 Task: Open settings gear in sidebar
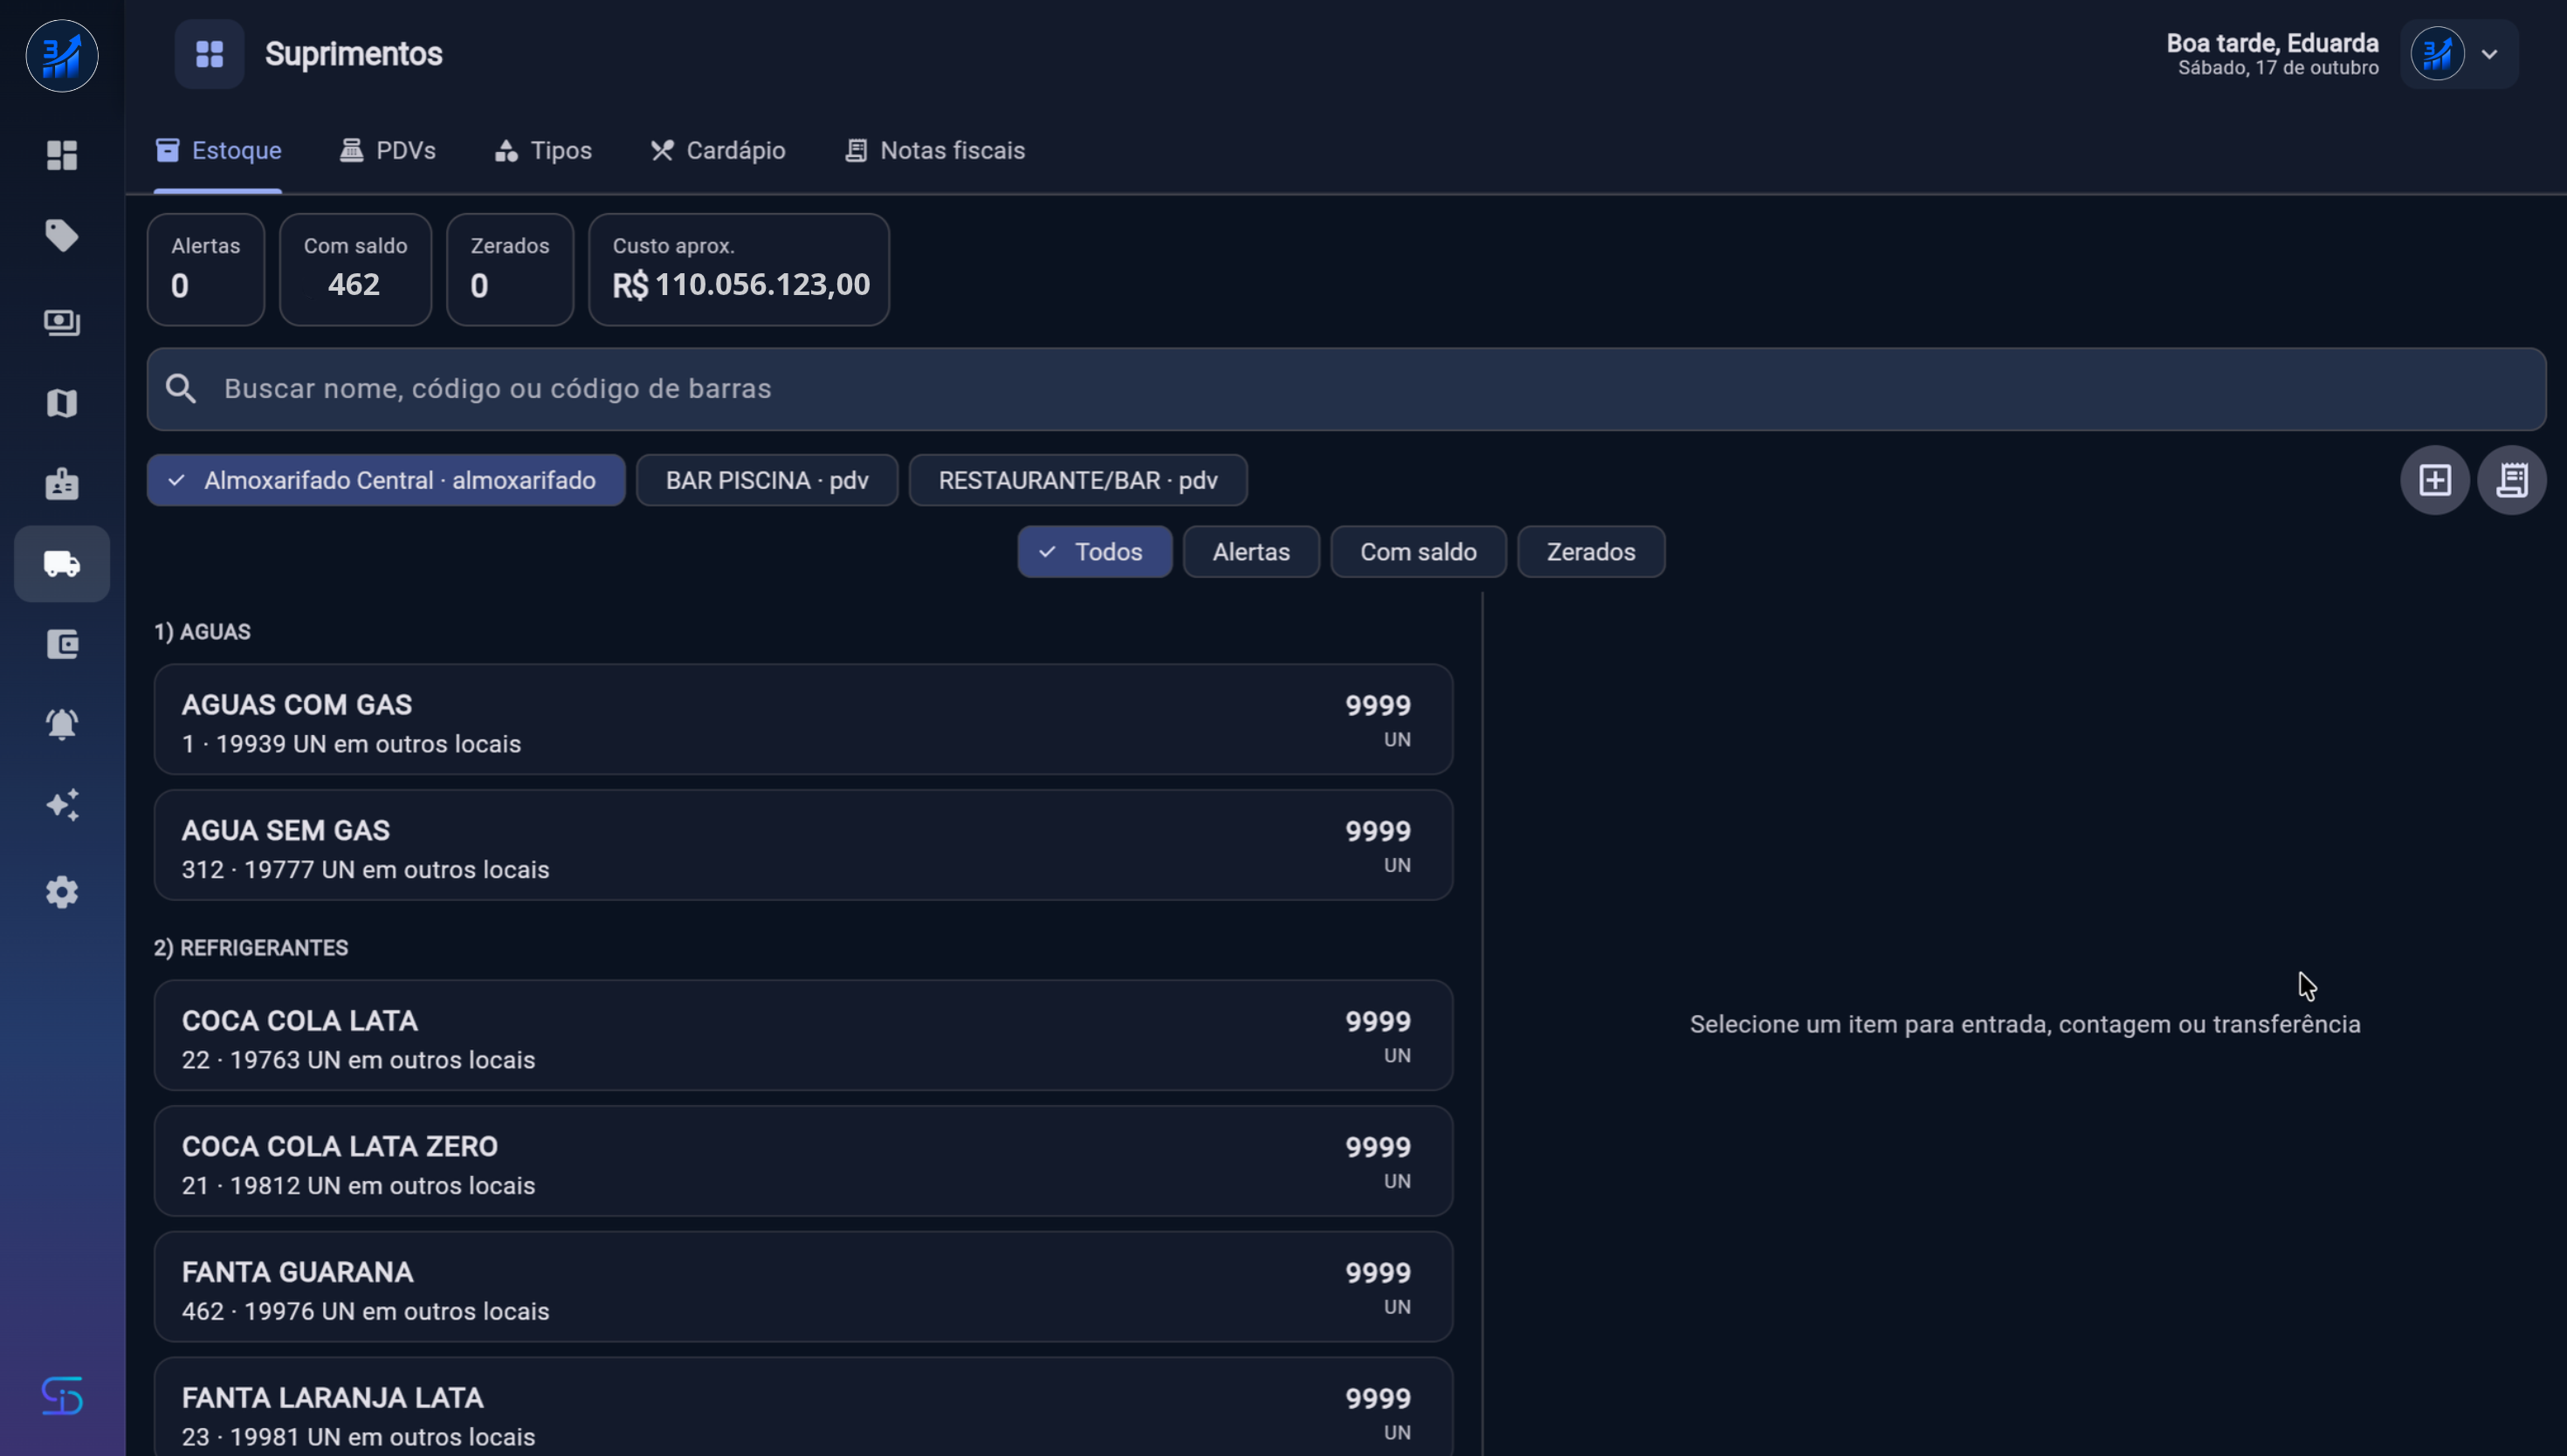[62, 891]
